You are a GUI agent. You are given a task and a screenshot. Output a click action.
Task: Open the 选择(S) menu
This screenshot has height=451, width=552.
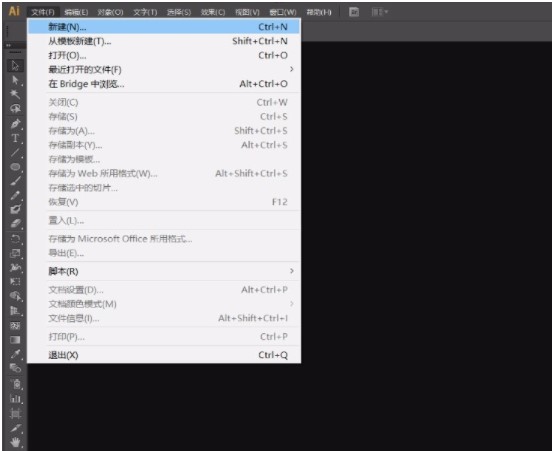179,12
